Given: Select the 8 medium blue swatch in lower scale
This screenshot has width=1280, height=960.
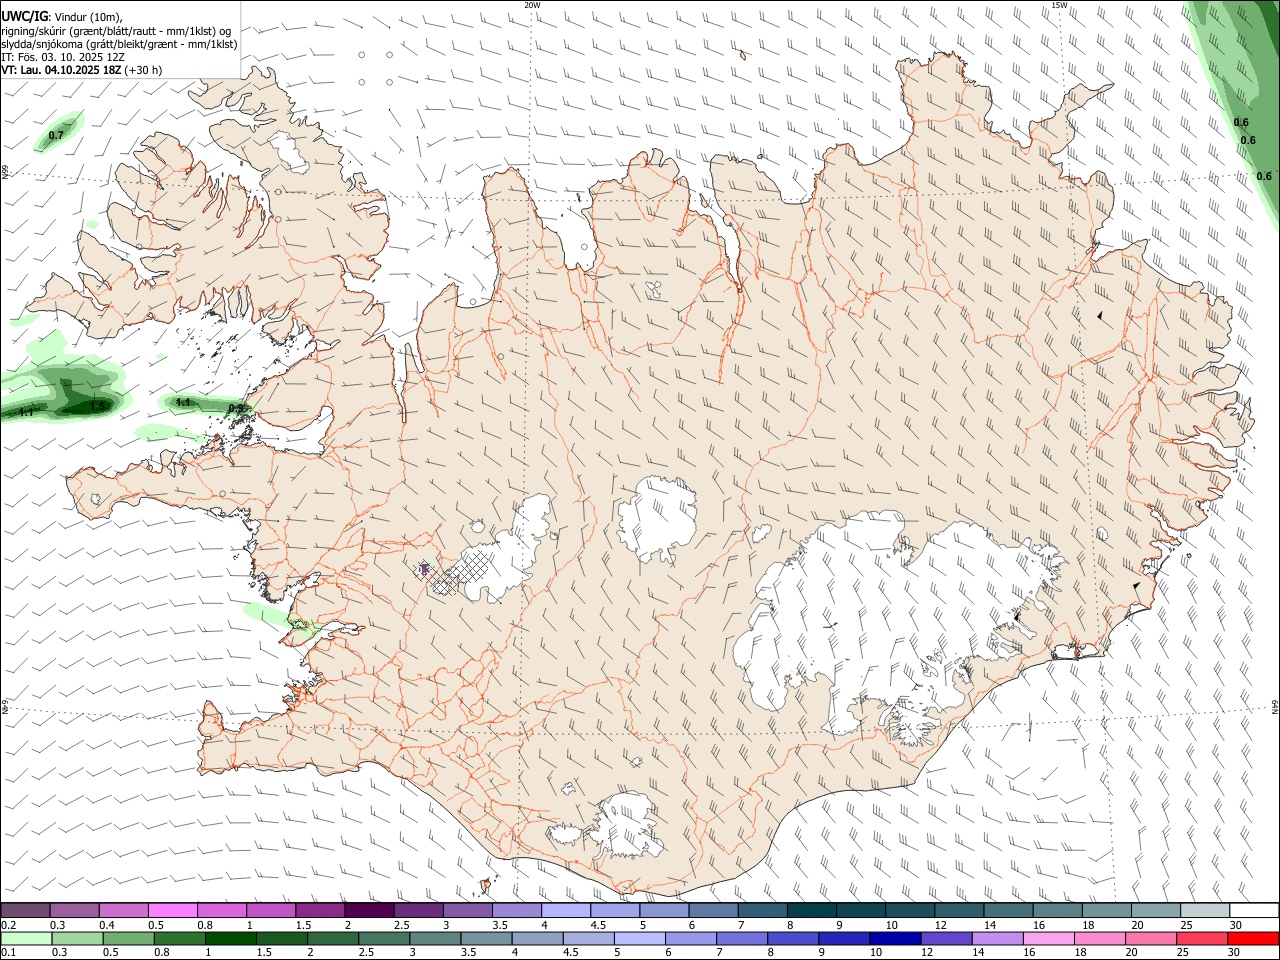Looking at the screenshot, I should [793, 939].
